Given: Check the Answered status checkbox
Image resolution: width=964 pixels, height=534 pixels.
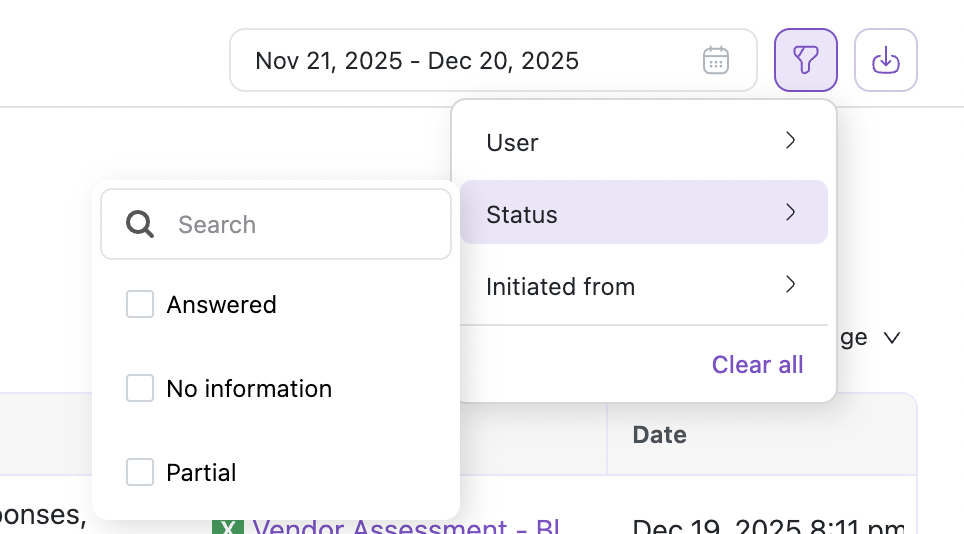Looking at the screenshot, I should 140,305.
